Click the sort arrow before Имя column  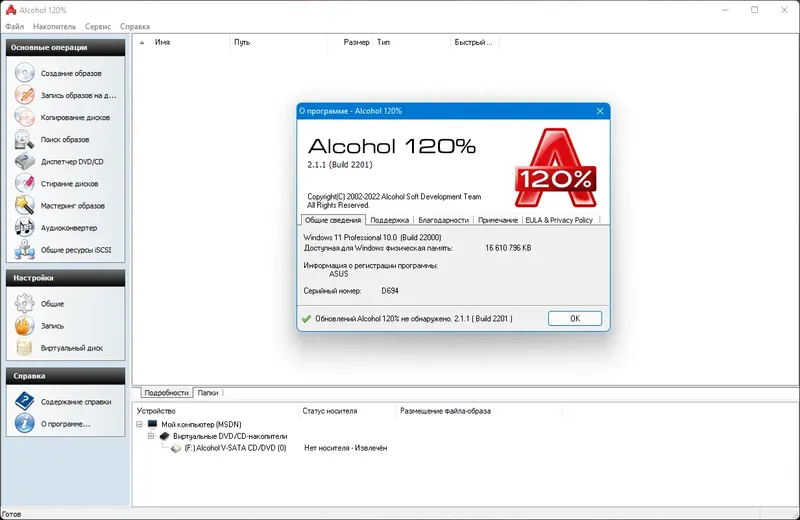142,42
